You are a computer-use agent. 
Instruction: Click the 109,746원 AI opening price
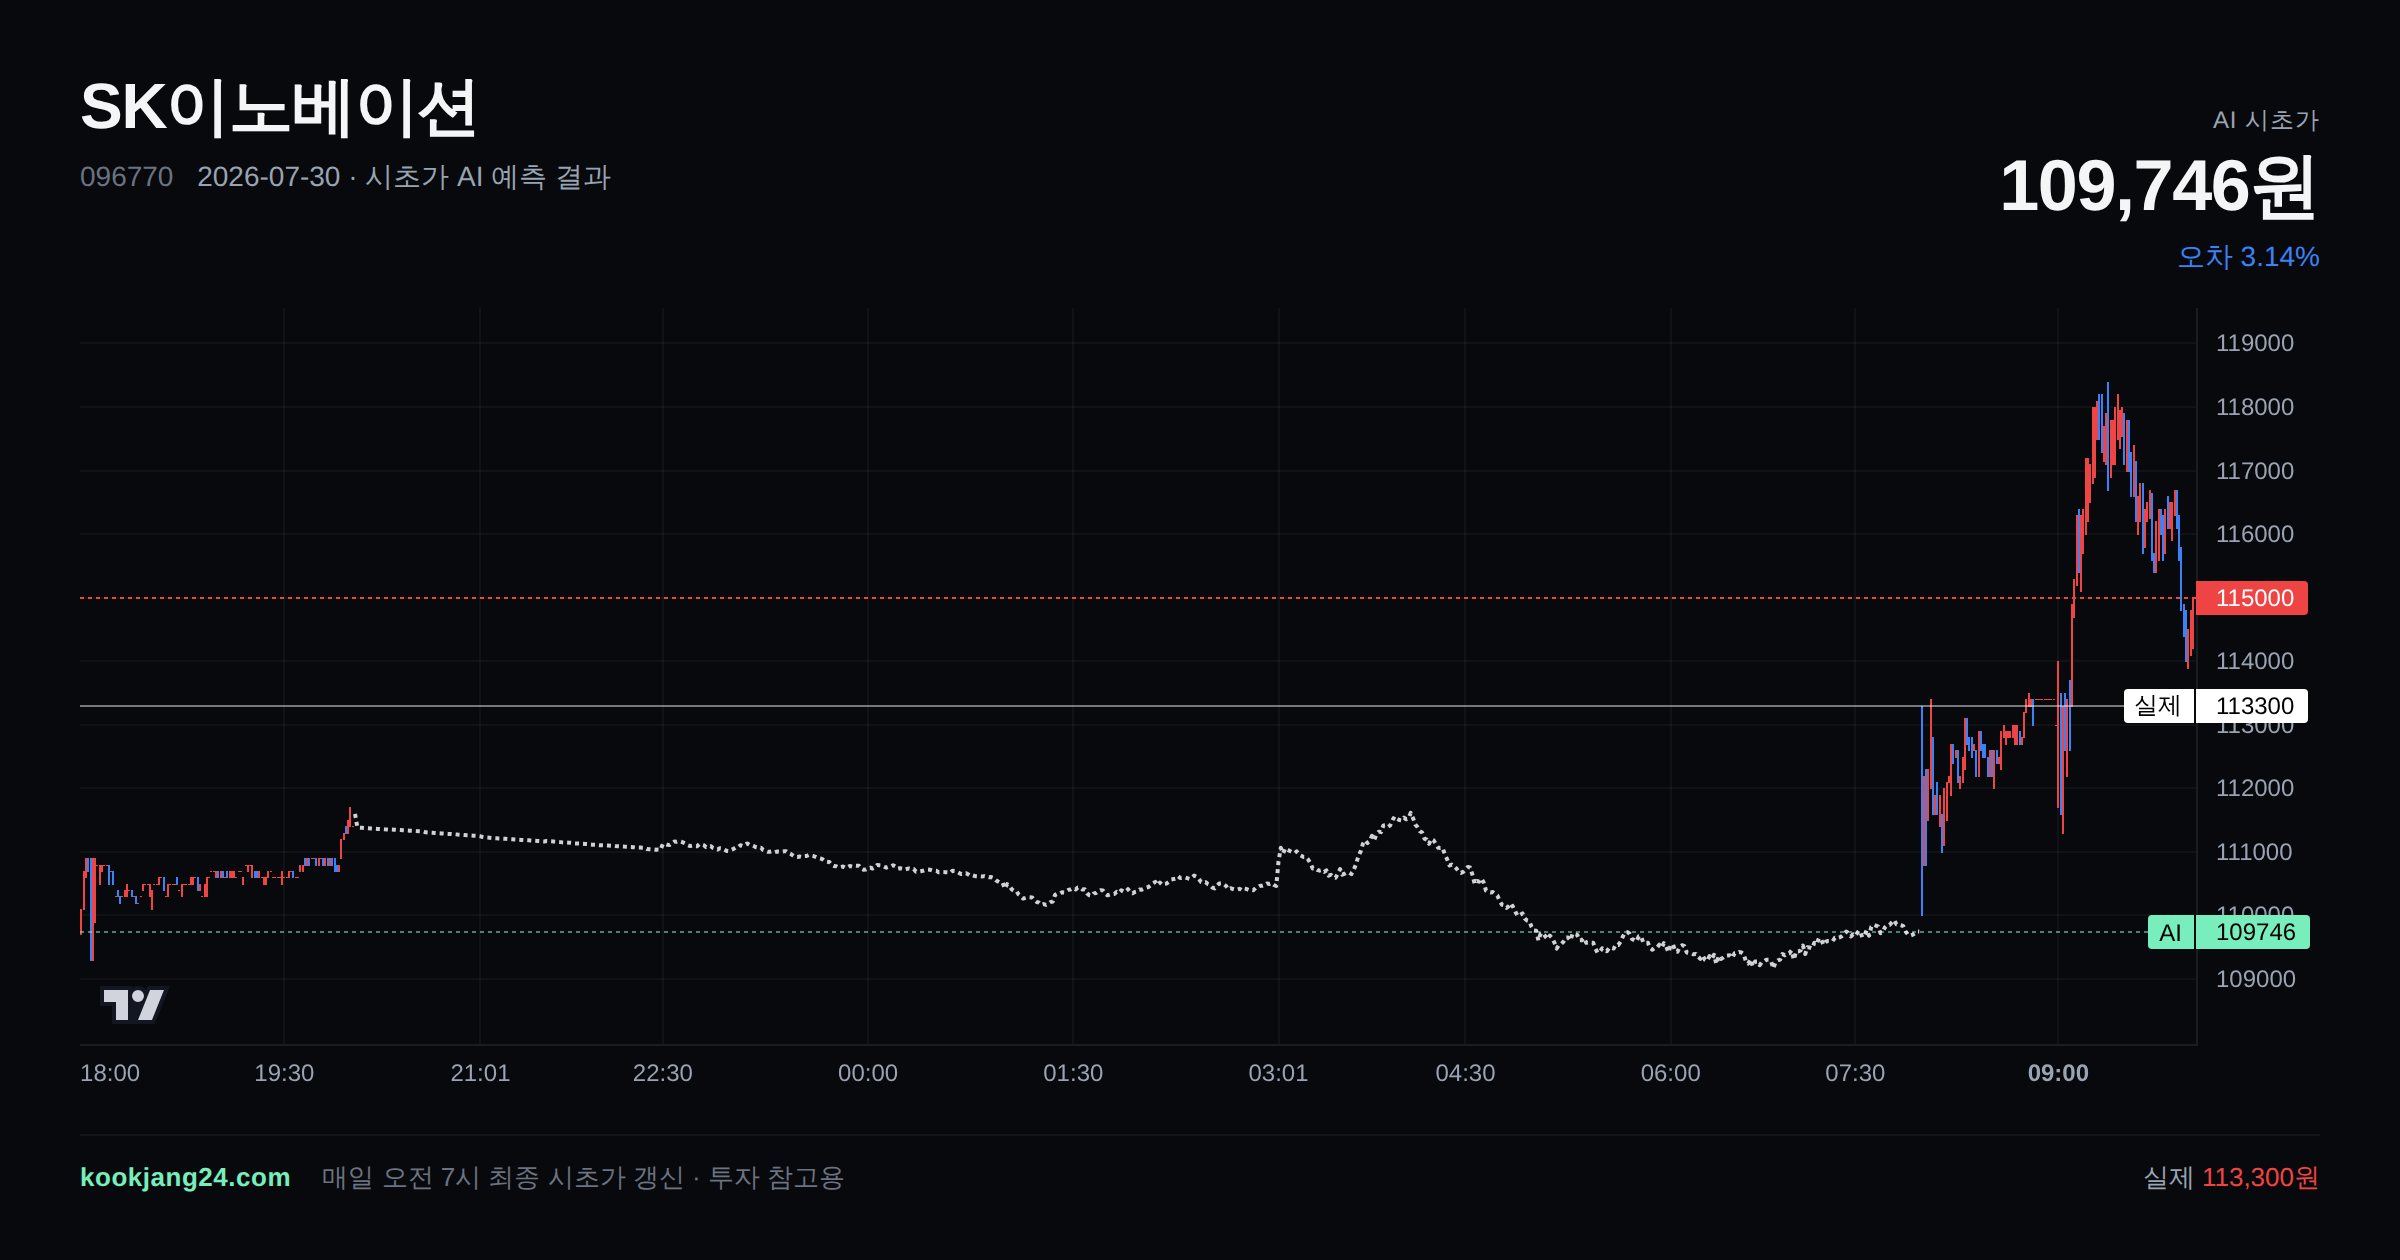click(2158, 187)
